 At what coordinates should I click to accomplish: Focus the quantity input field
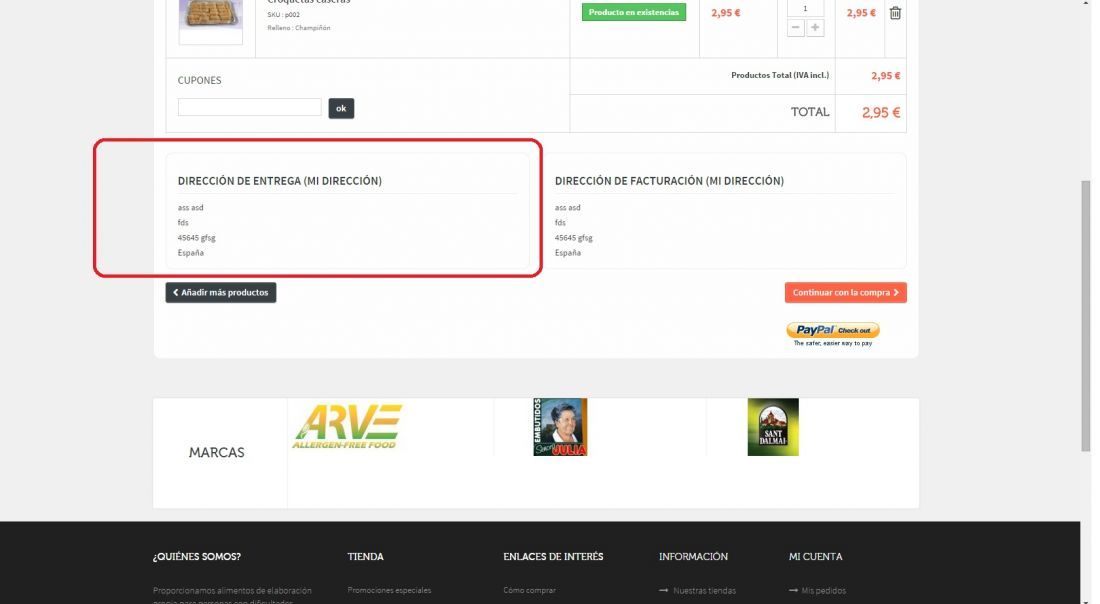805,8
